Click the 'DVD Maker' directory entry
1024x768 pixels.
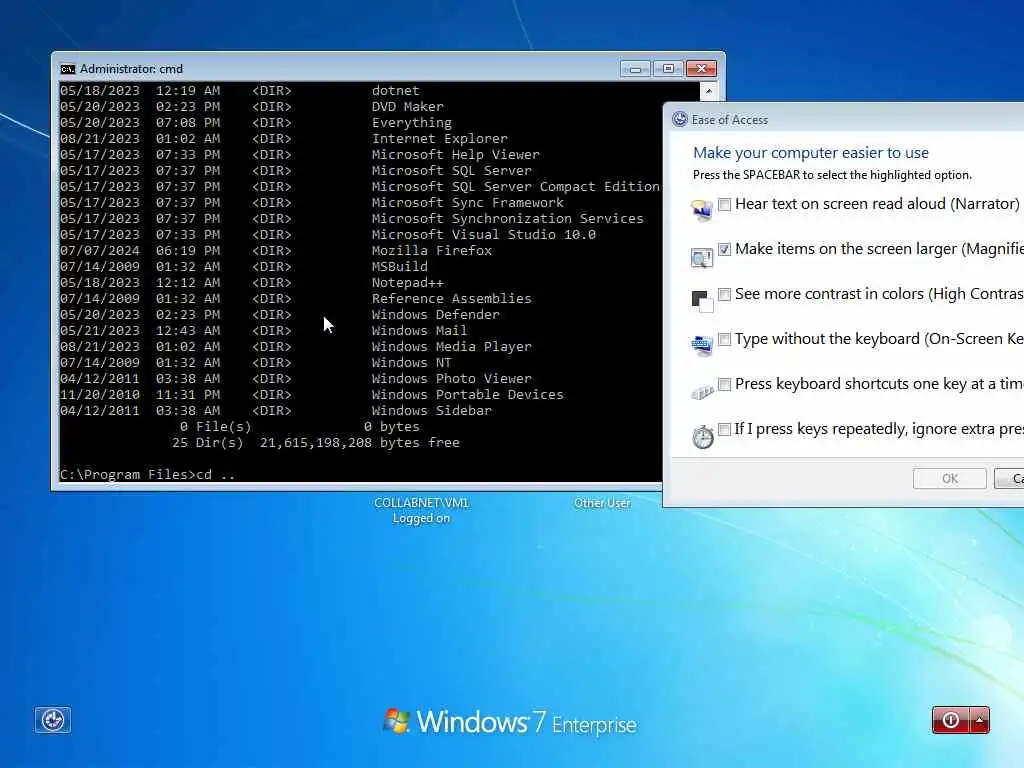click(408, 106)
